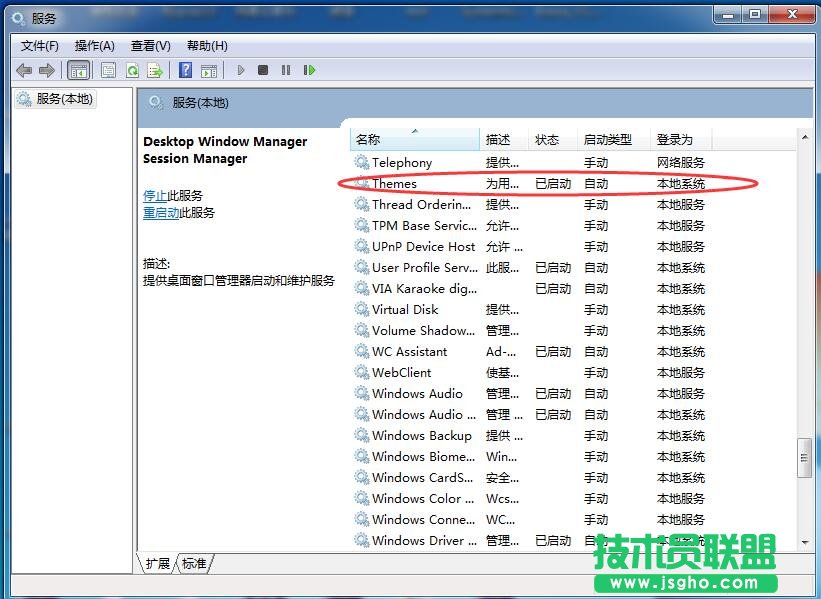Open the 查看(V) menu
This screenshot has width=821, height=599.
pyautogui.click(x=151, y=45)
